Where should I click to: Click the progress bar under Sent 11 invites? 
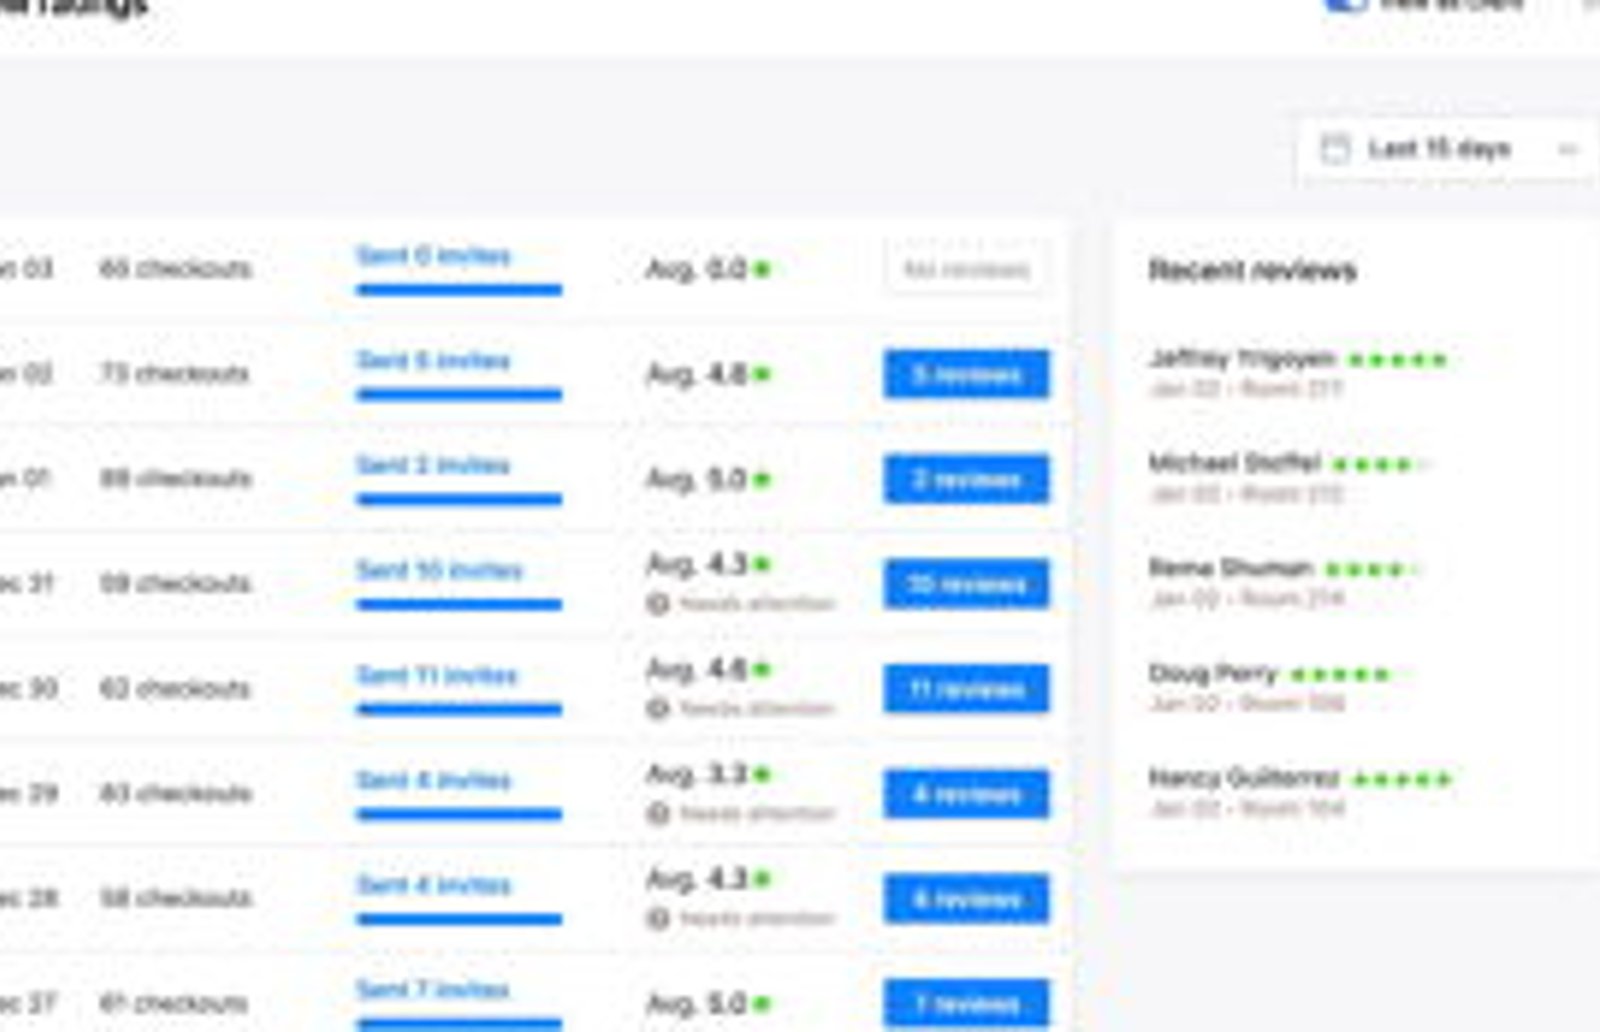[x=459, y=710]
